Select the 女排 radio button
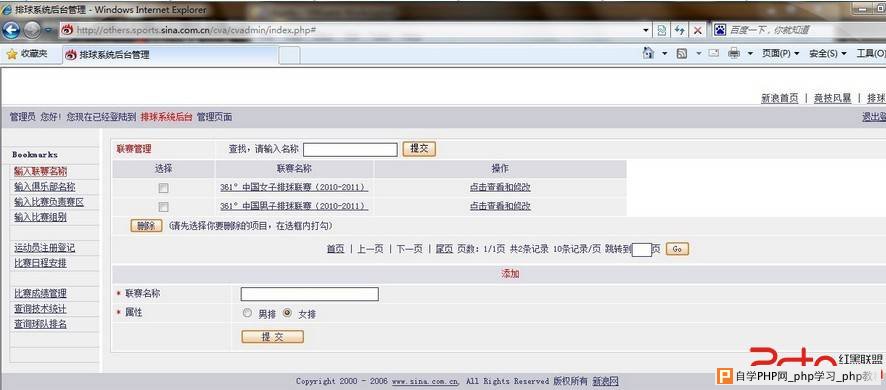Viewport: 886px width, 390px height. point(288,313)
